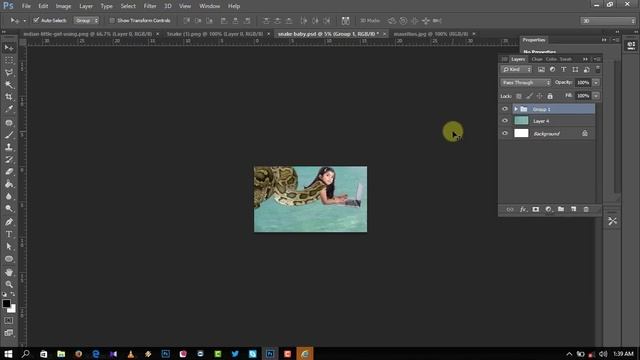Viewport: 640px width, 360px height.
Task: Create new adjustment layer icon
Action: 549,209
